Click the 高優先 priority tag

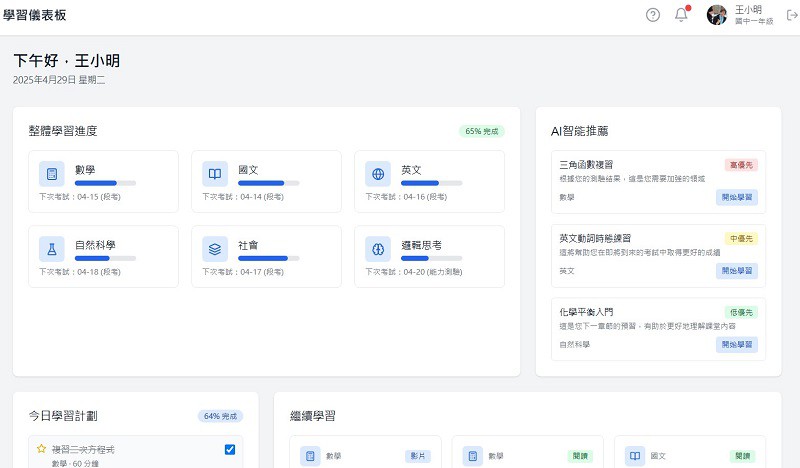741,165
